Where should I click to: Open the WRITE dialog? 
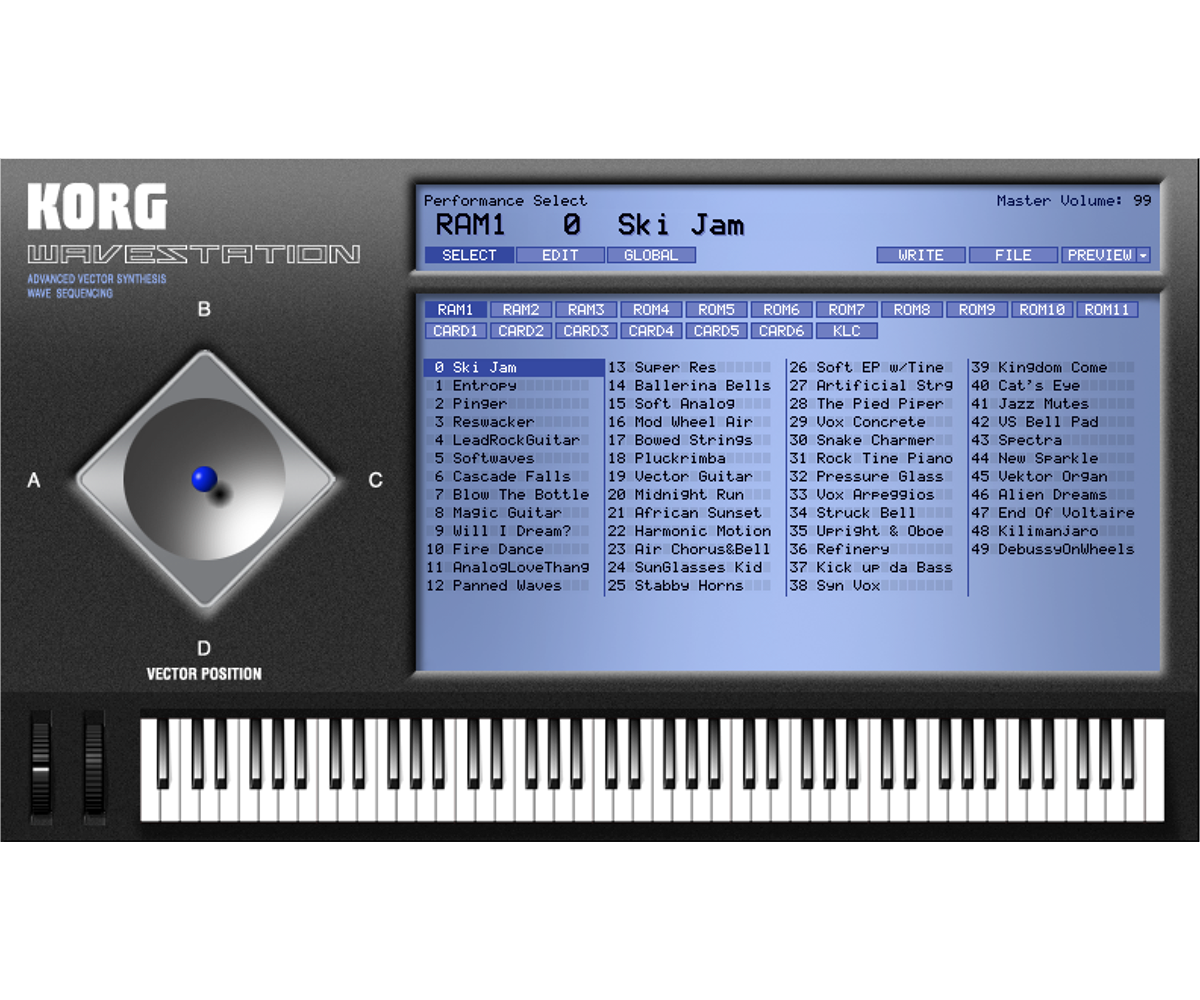click(919, 254)
